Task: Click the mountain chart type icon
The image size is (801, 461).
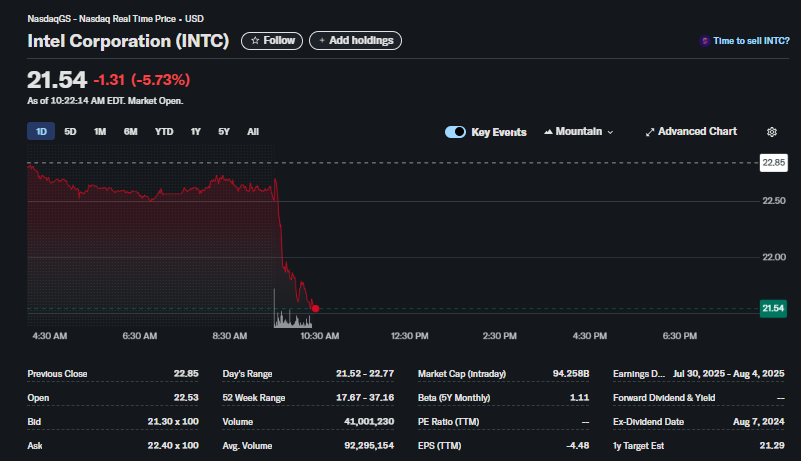Action: (548, 132)
